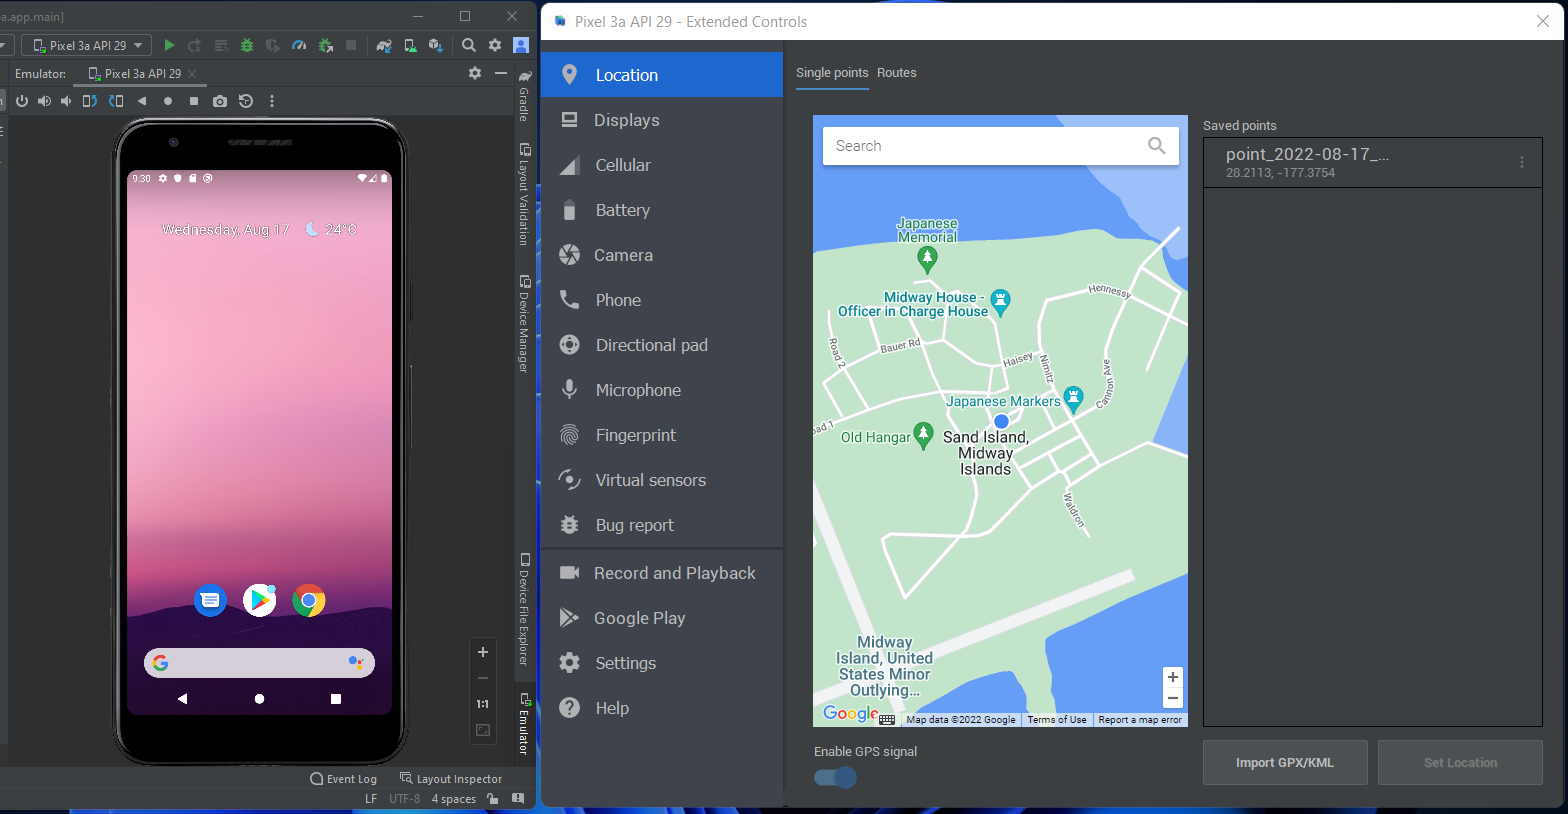Tap the emulator toolbar Home circle
The image size is (1568, 814).
click(168, 101)
